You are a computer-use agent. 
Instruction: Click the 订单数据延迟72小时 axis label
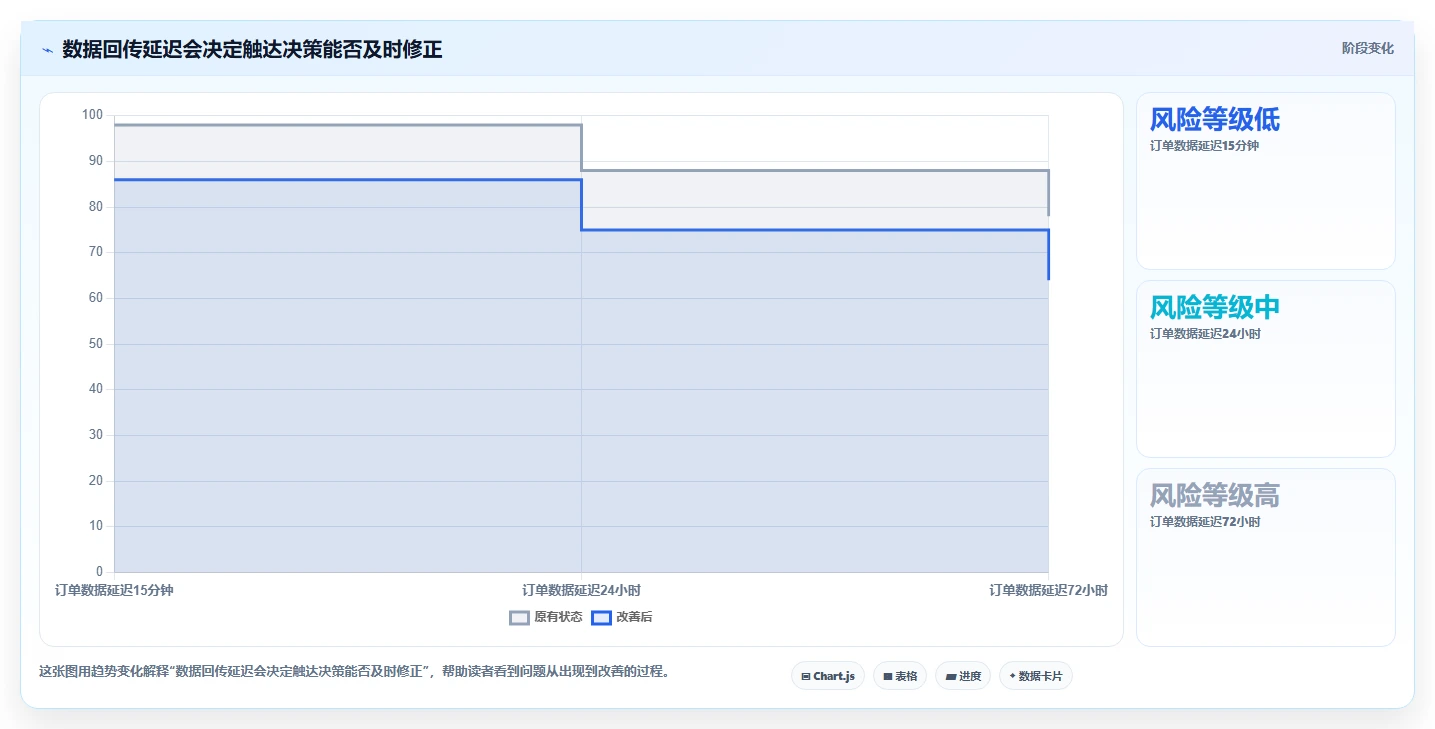1048,590
